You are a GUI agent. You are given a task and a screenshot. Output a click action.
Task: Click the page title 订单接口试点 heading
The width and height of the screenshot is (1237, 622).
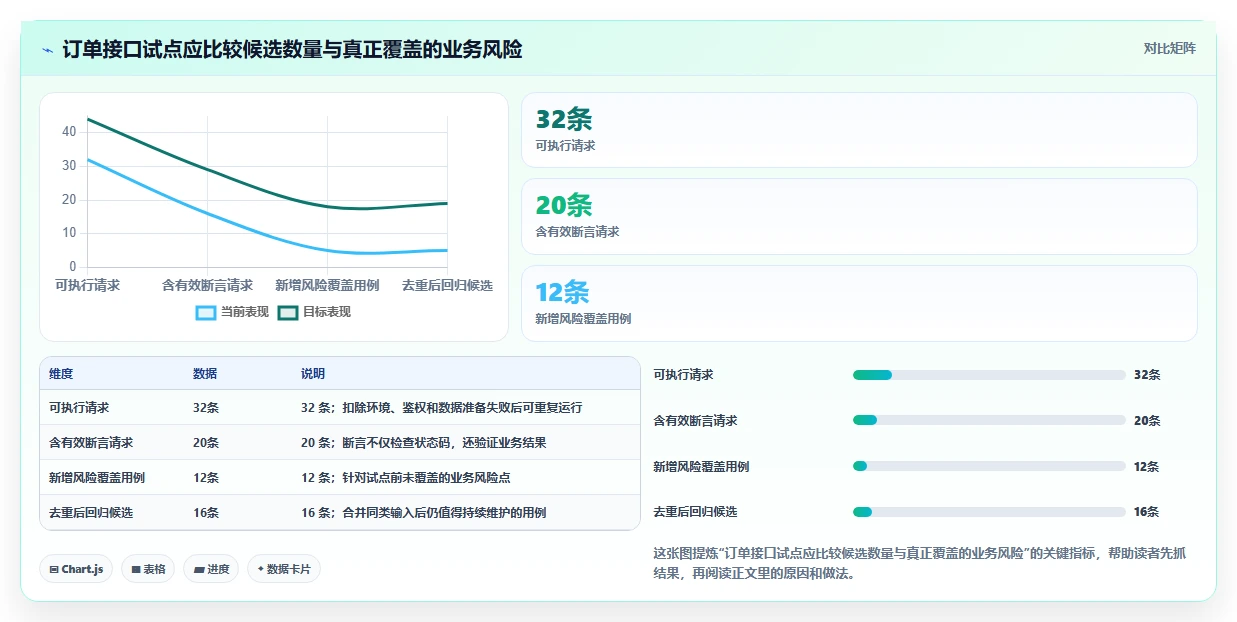coord(292,49)
